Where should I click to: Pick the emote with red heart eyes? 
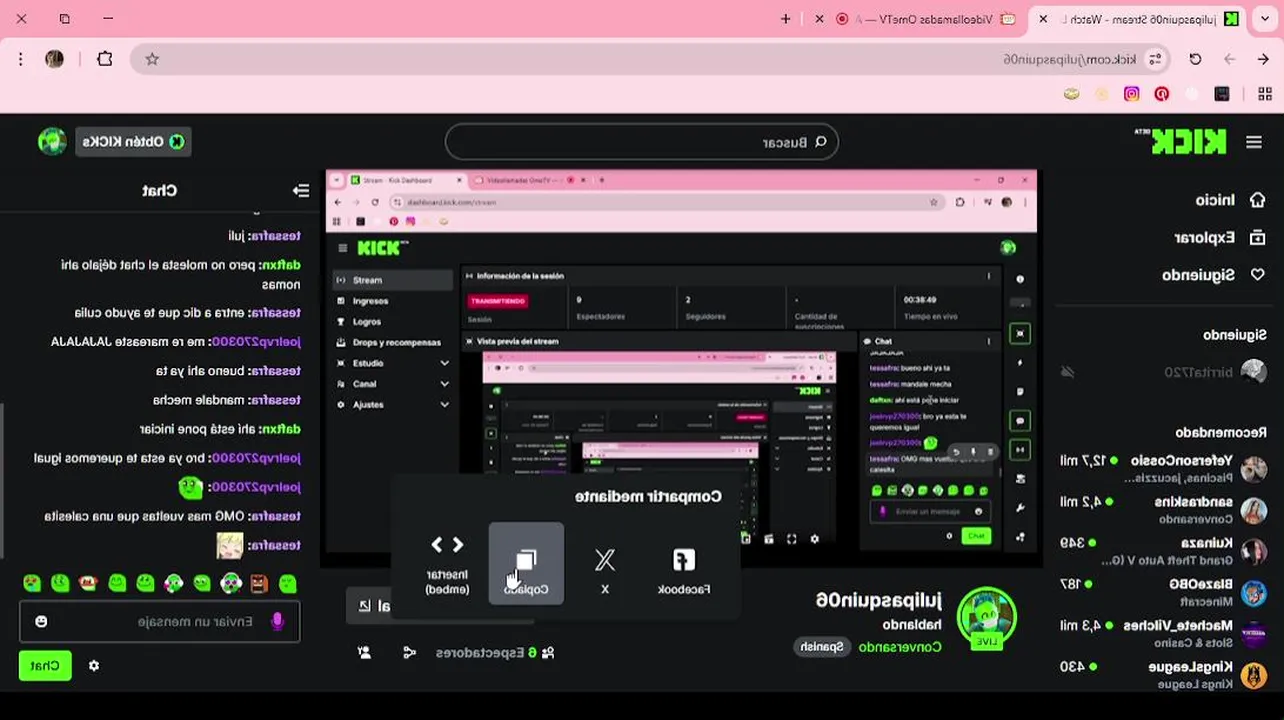pyautogui.click(x=32, y=583)
